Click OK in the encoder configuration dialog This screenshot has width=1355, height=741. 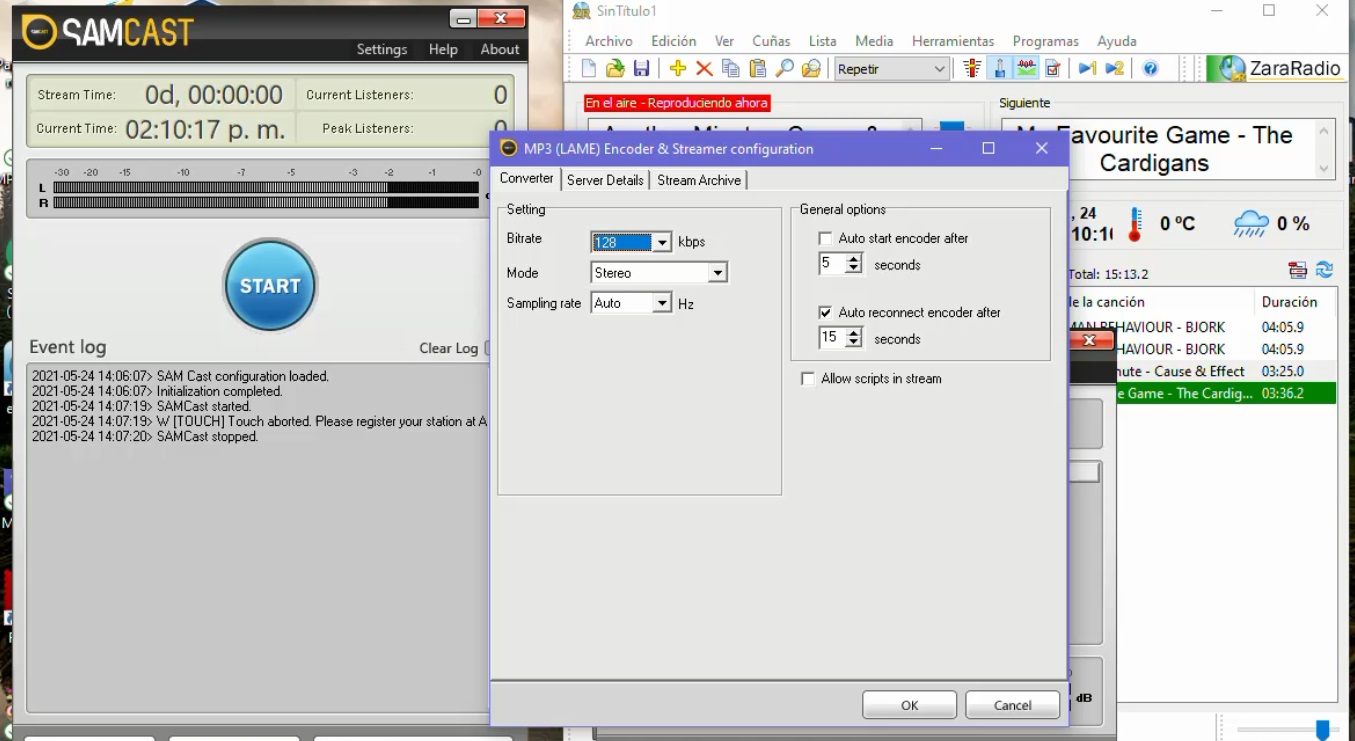point(909,705)
